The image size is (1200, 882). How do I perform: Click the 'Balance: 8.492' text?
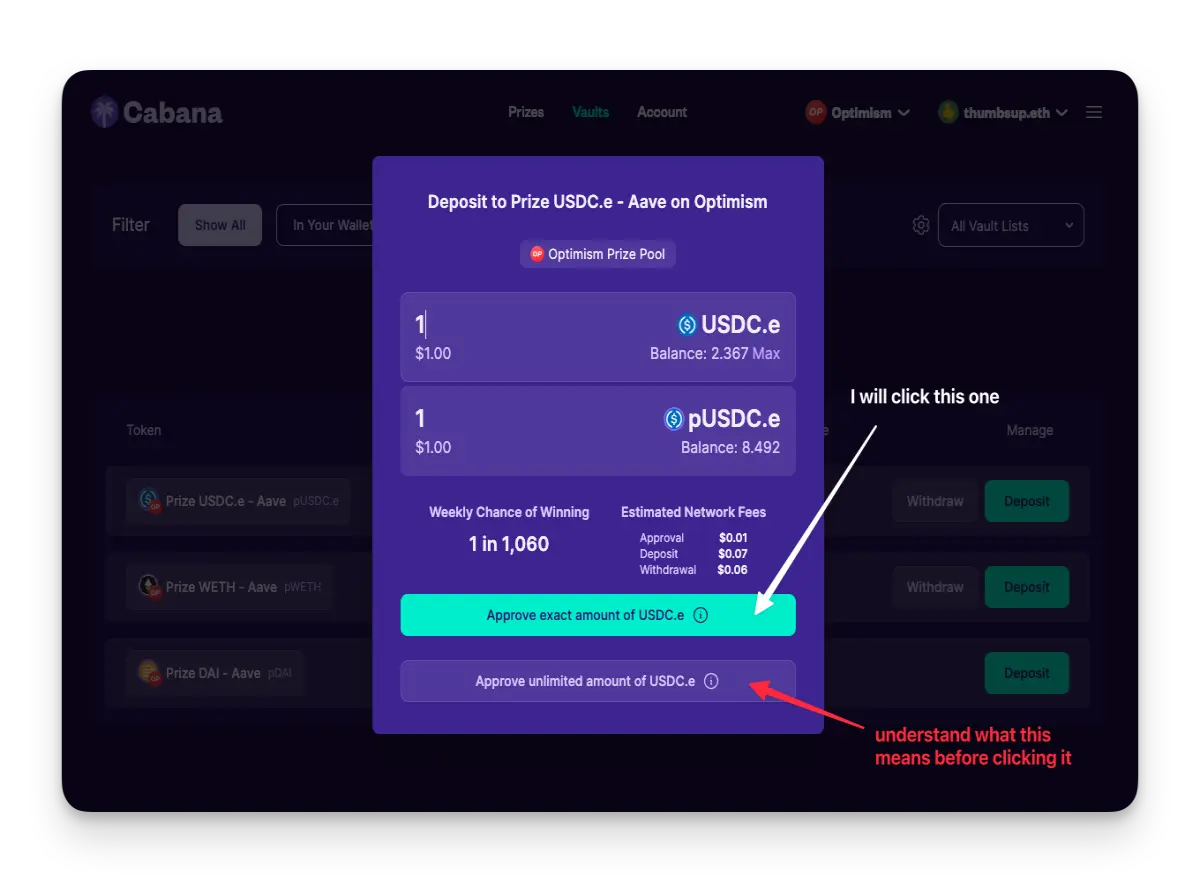[731, 447]
